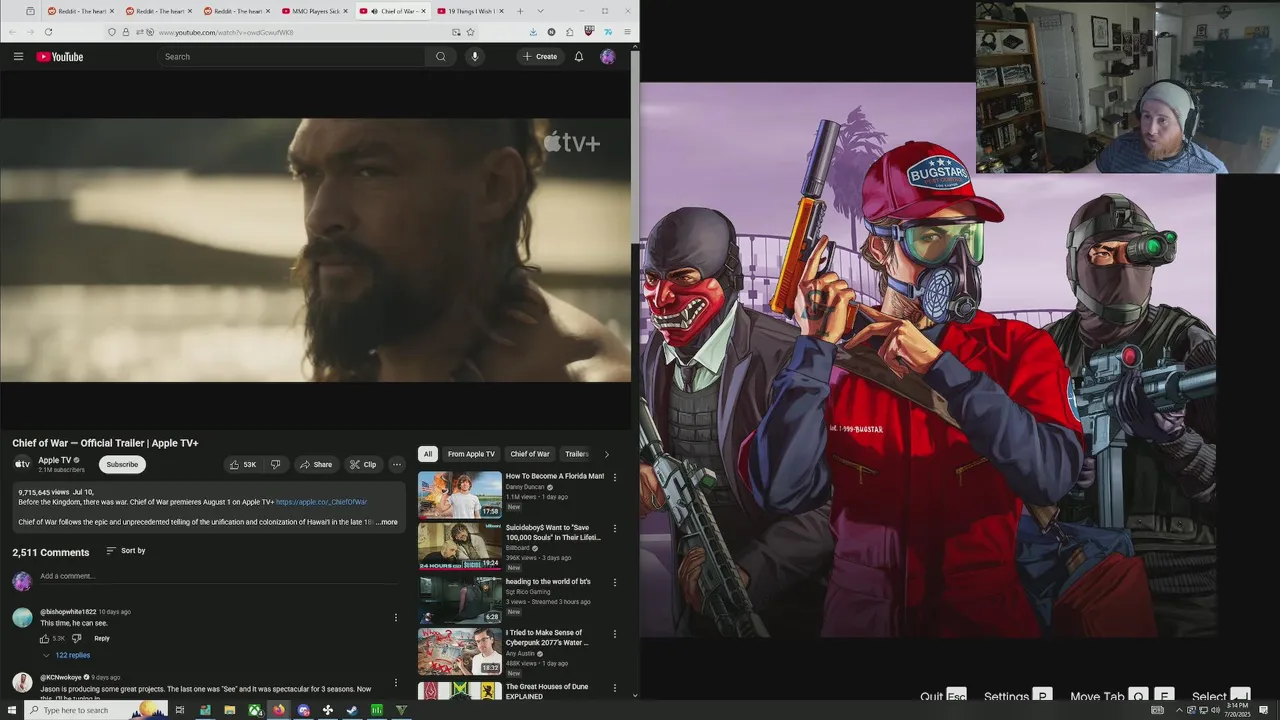The height and width of the screenshot is (720, 1280).
Task: Open the taskbar volume control
Action: tap(1215, 710)
